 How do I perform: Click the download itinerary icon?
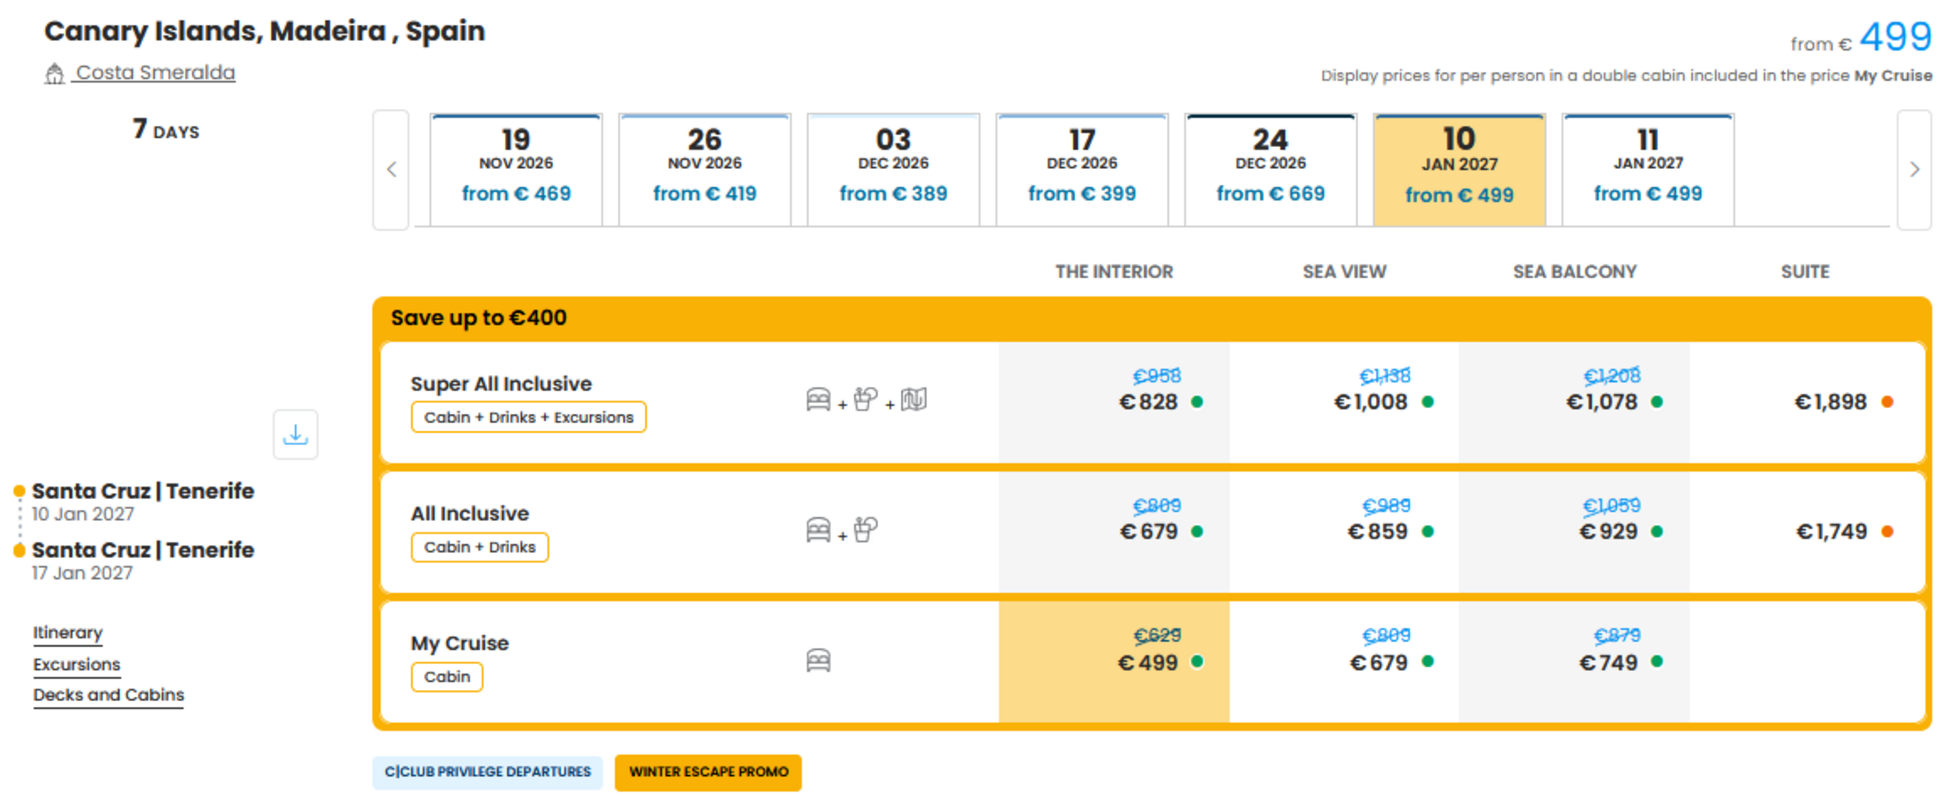click(295, 434)
